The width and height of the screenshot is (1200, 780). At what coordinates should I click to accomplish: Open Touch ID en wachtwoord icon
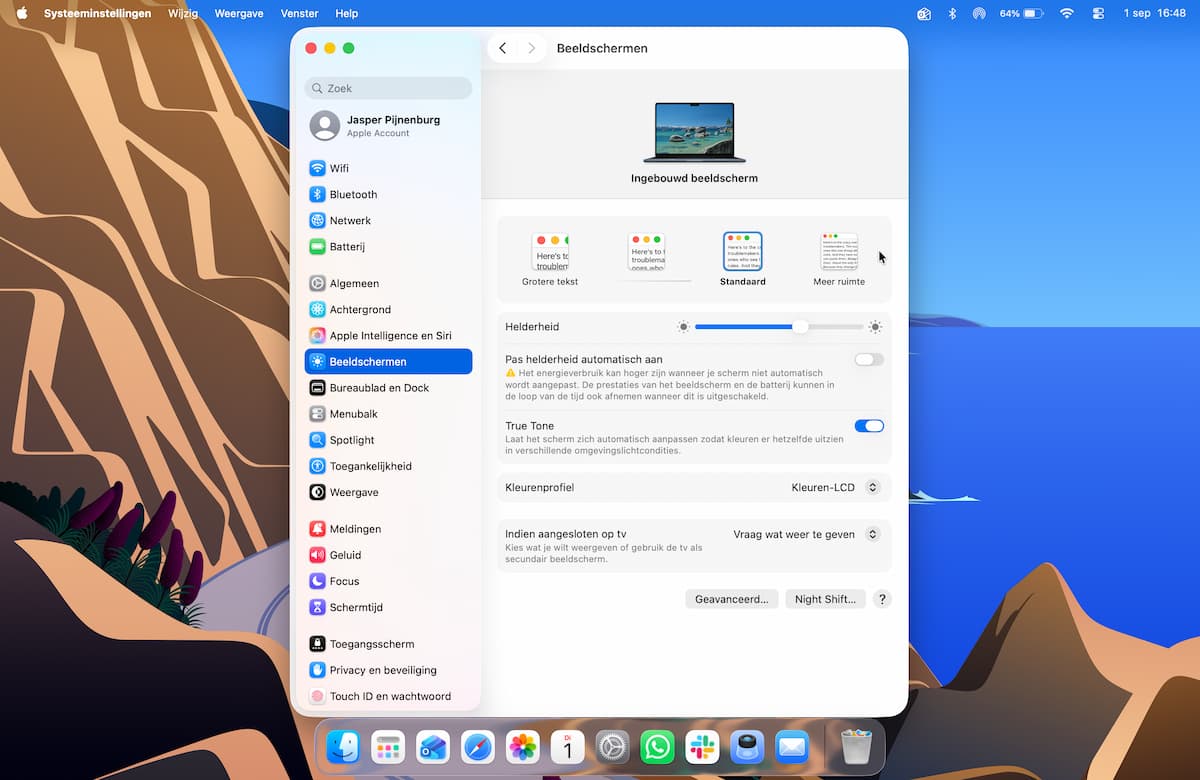pyautogui.click(x=317, y=696)
